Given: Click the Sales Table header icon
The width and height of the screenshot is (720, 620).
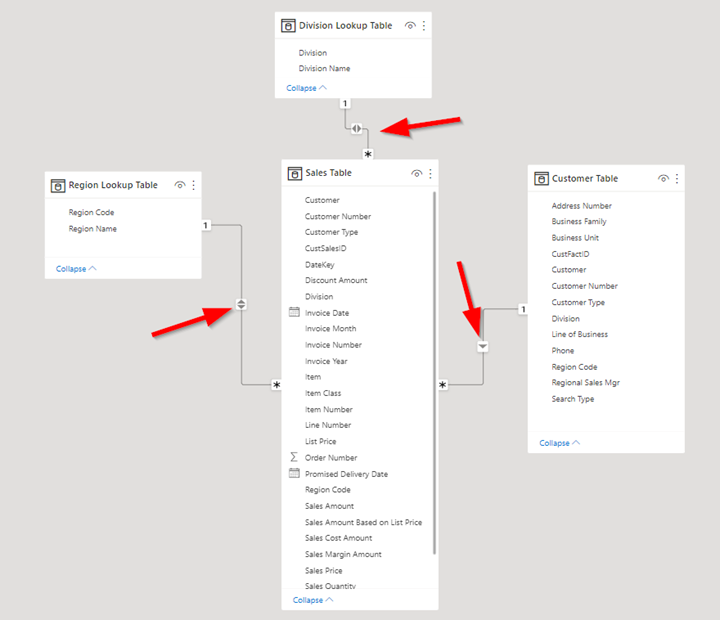Looking at the screenshot, I should click(x=294, y=173).
